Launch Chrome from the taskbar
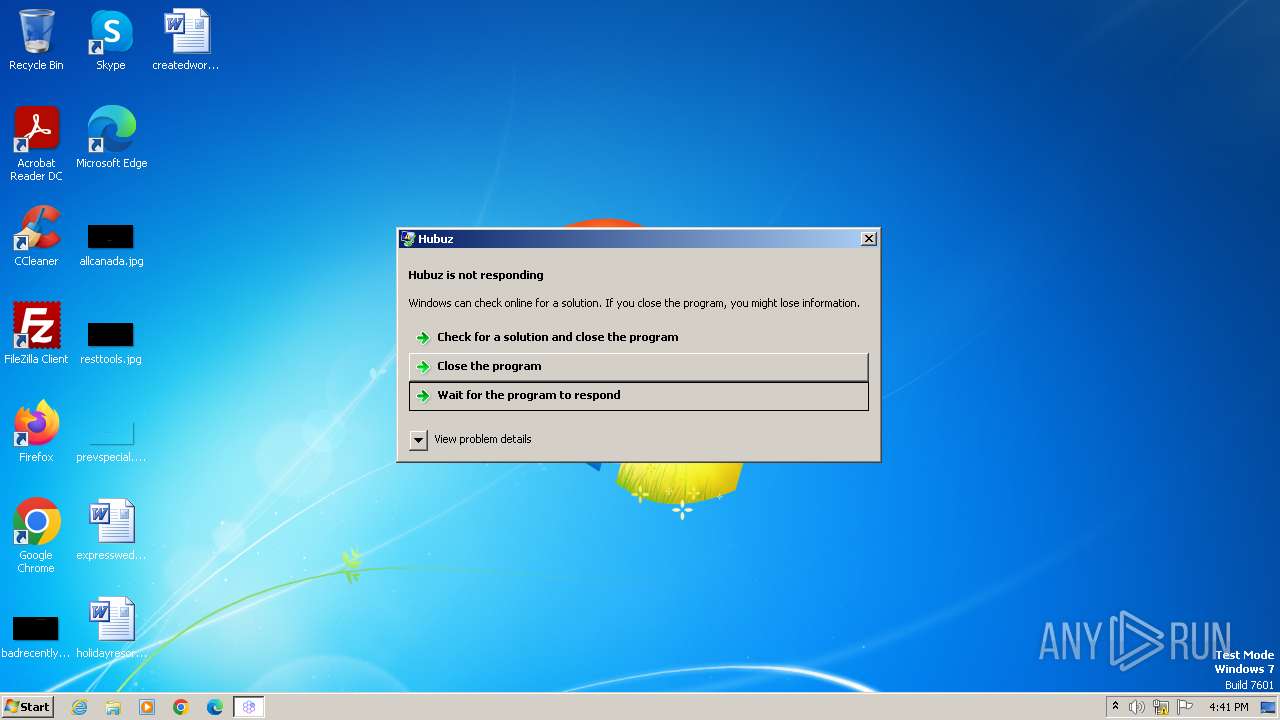Viewport: 1280px width, 720px height. click(x=181, y=707)
